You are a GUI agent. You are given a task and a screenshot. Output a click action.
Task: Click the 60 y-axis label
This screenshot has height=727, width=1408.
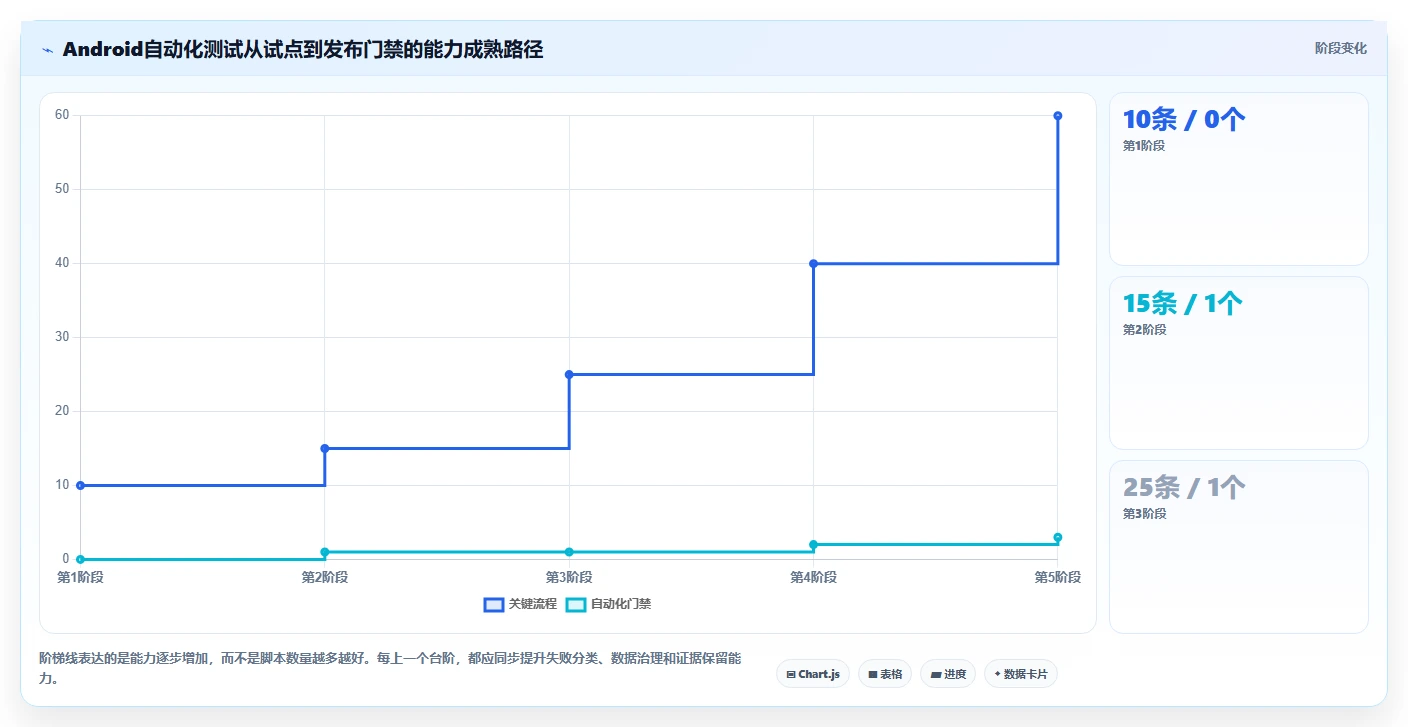[x=62, y=115]
